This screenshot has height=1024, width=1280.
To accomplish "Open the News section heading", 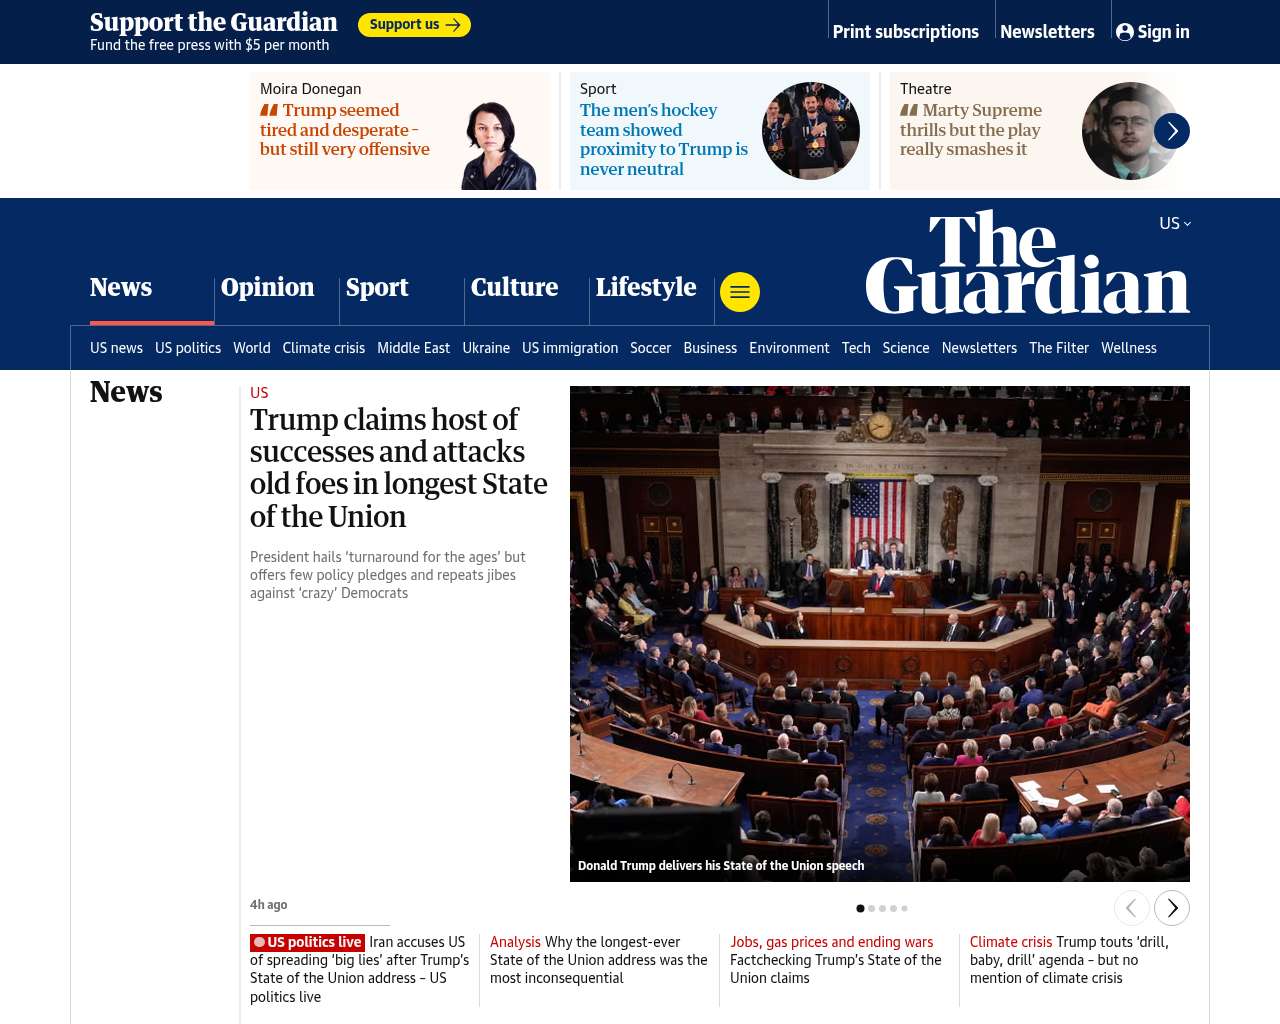I will pos(126,392).
